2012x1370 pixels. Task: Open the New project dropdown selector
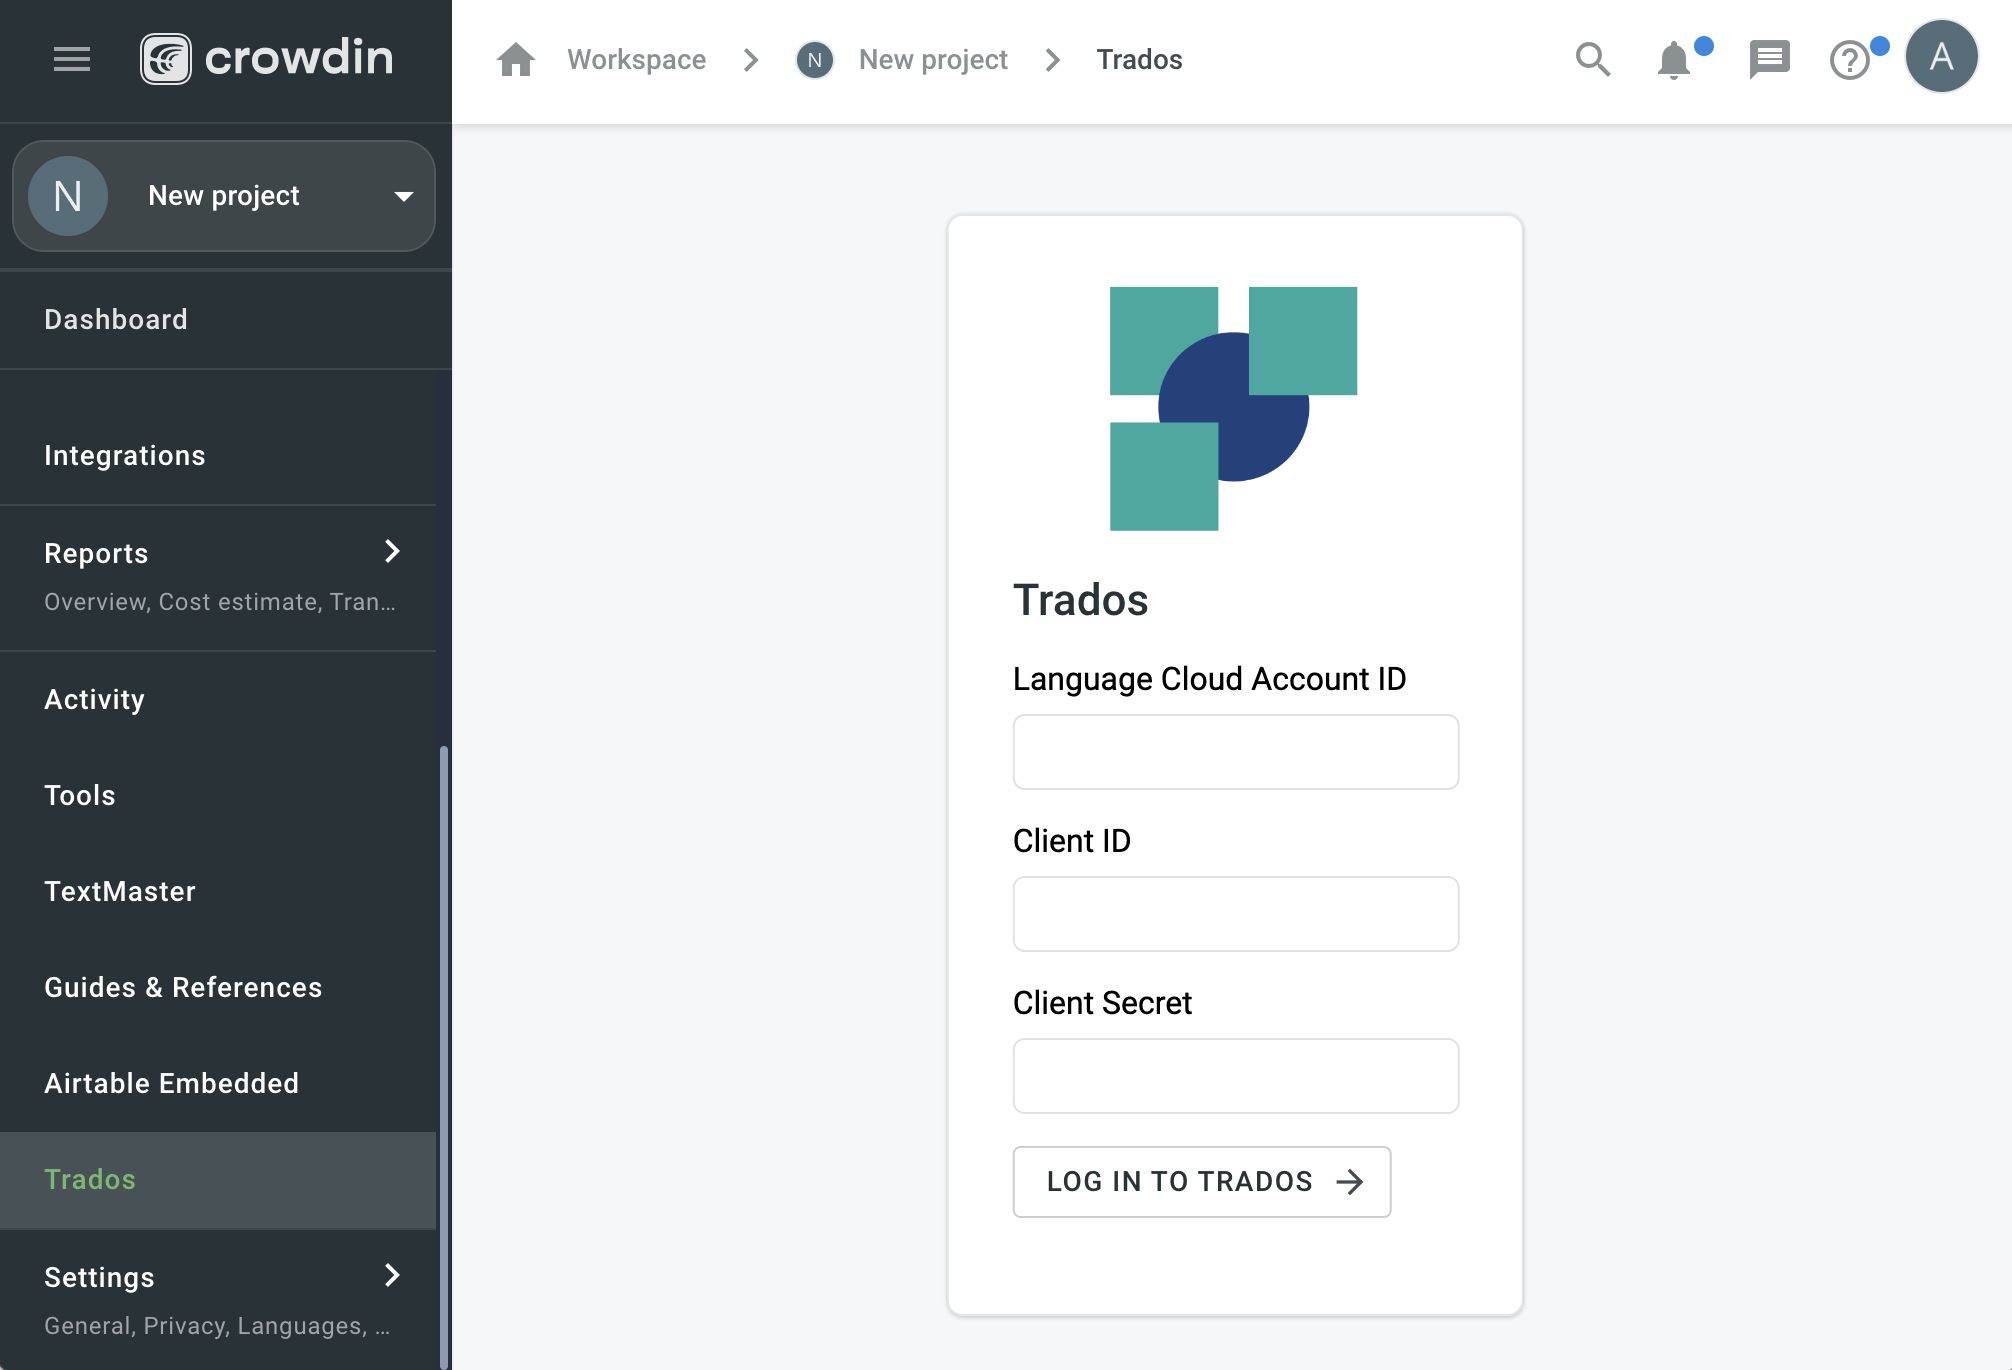point(224,196)
